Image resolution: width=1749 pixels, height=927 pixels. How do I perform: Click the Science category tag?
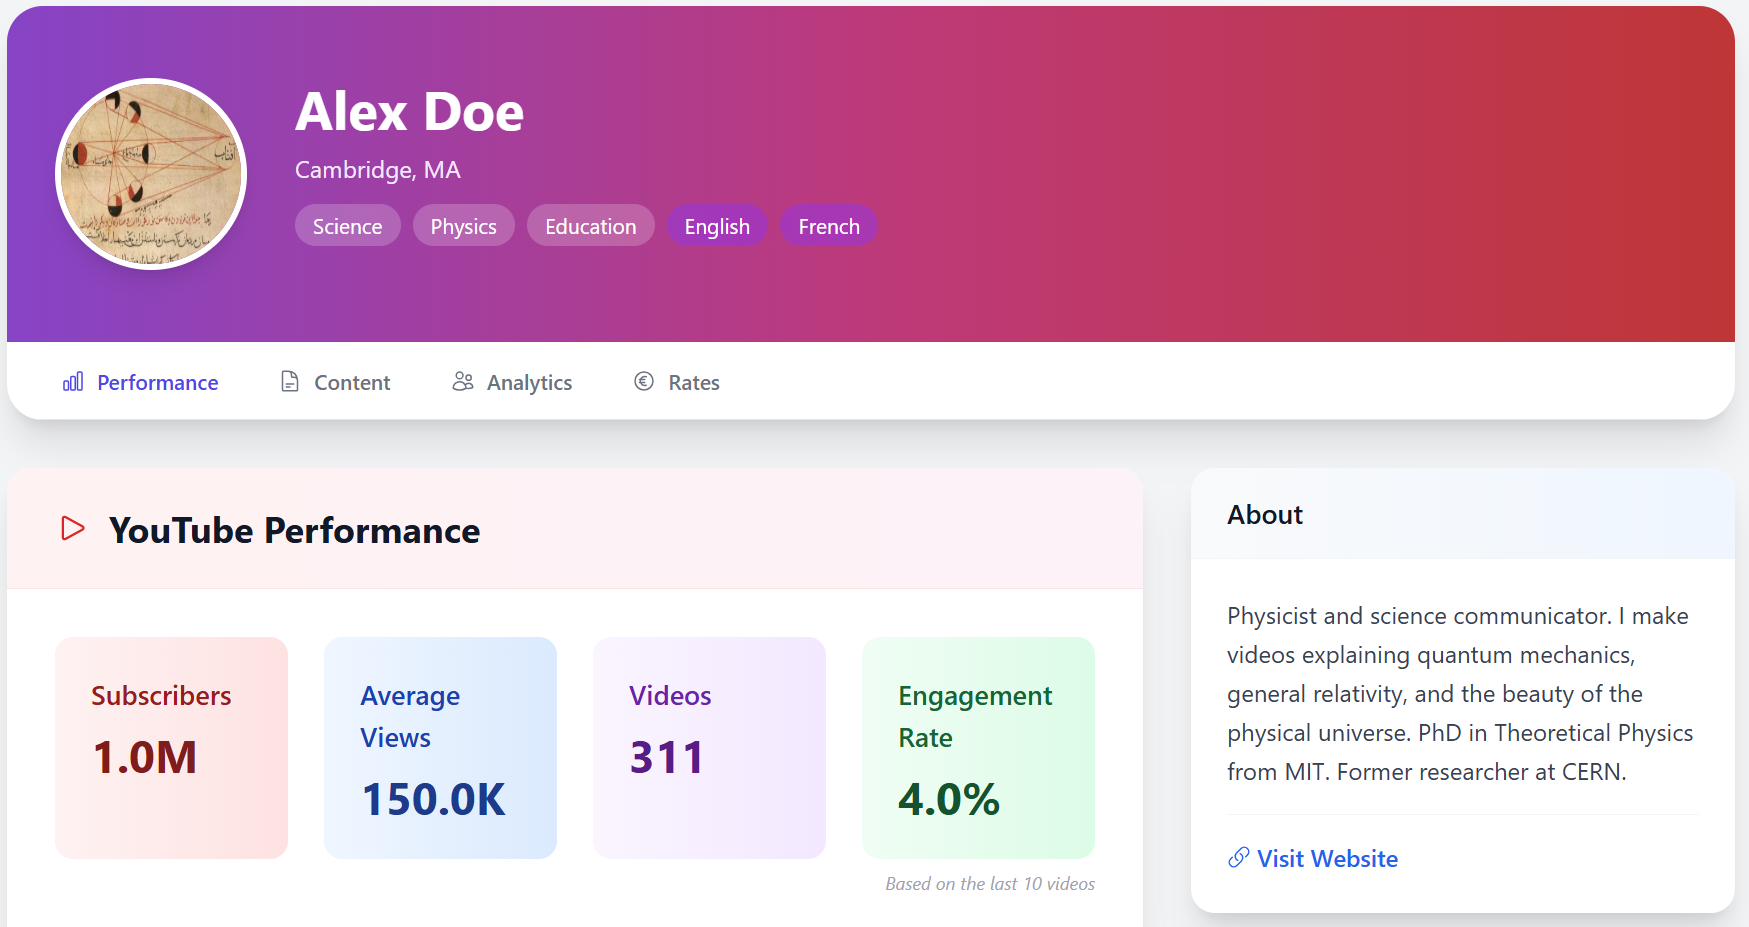point(347,226)
